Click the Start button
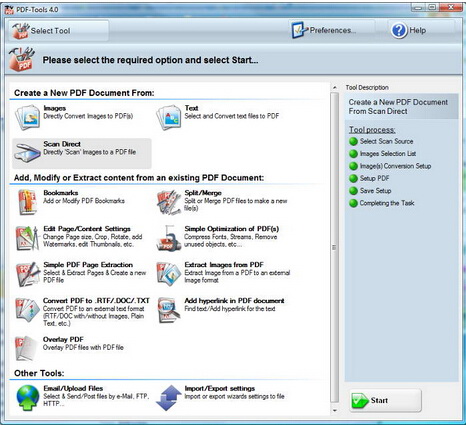466x425 pixels. point(385,400)
